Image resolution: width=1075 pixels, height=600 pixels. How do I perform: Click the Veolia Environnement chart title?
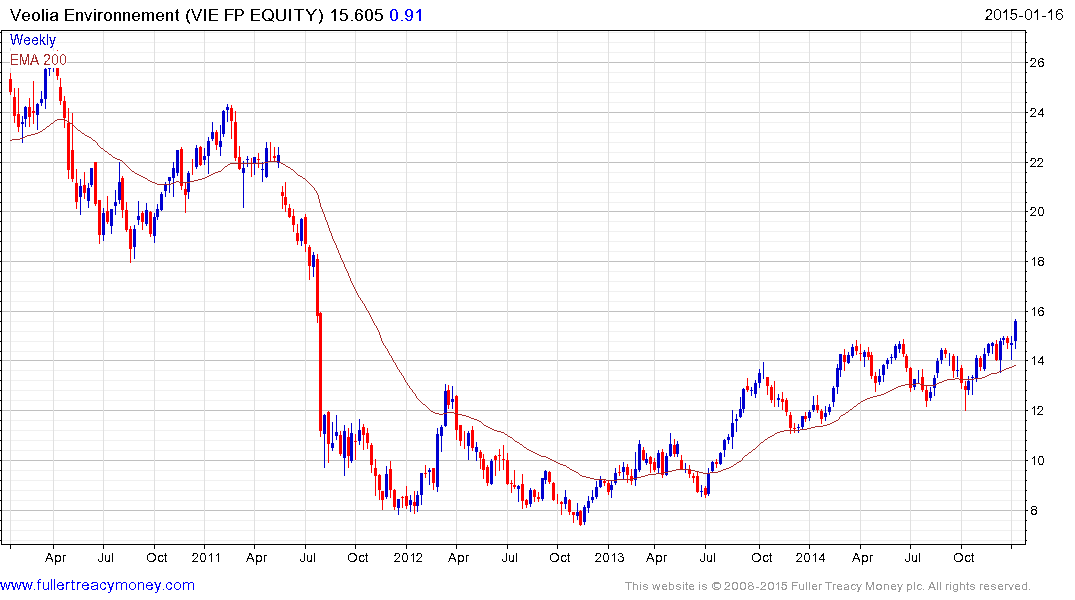pyautogui.click(x=167, y=14)
